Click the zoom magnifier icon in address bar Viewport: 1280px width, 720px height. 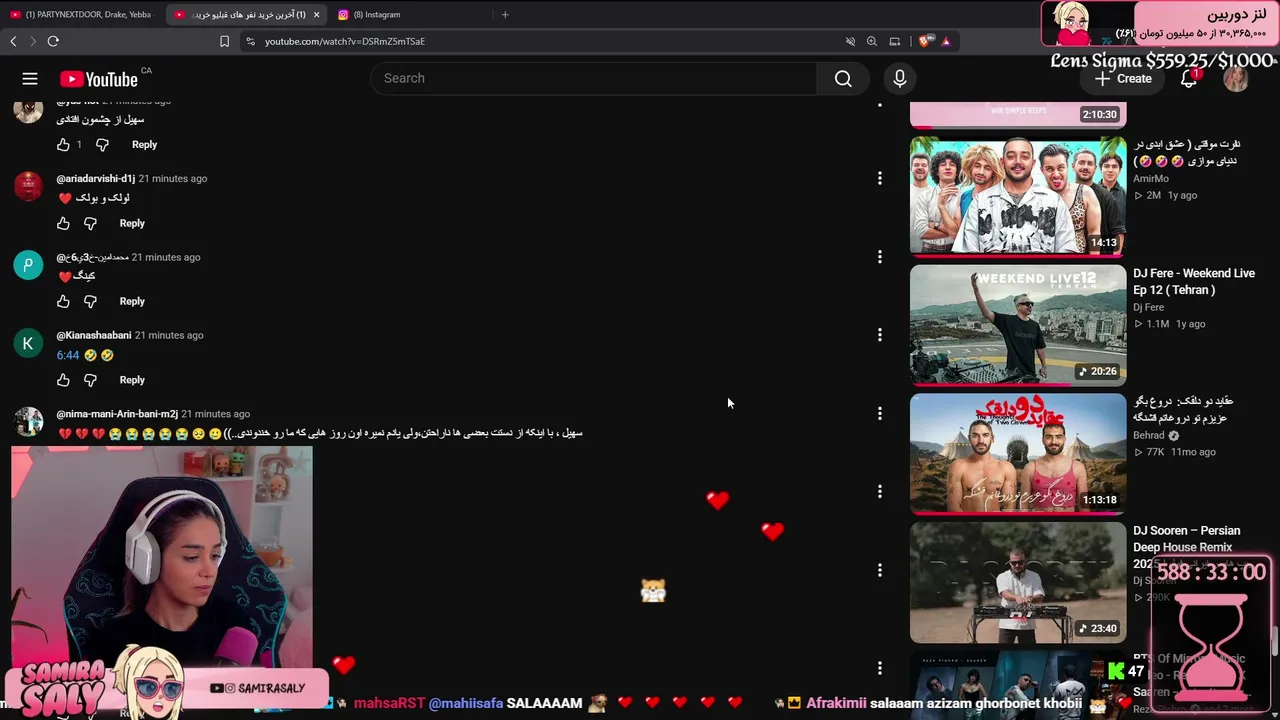click(x=872, y=41)
